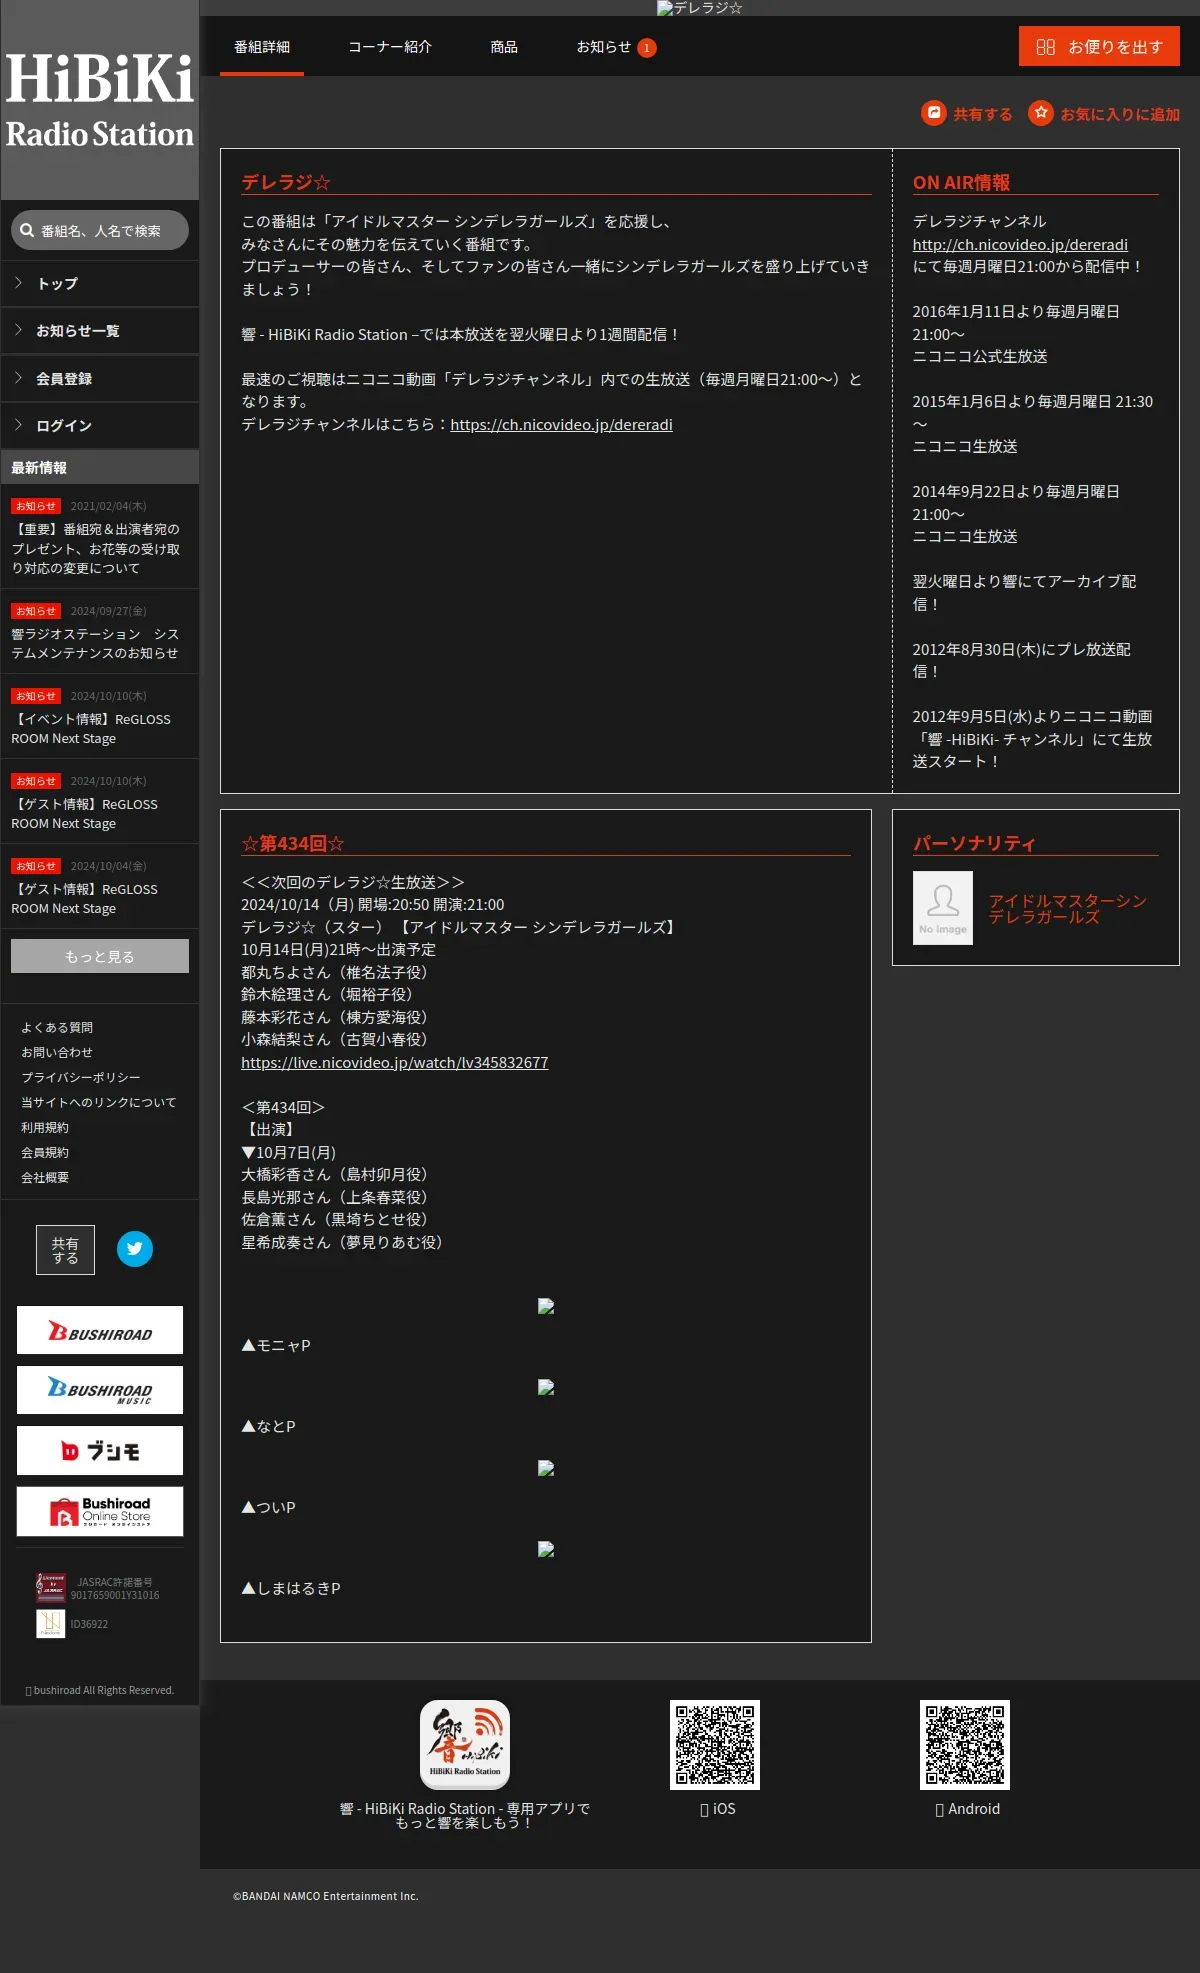The width and height of the screenshot is (1200, 1973).
Task: Click the ON AIR情報 heading
Action: (961, 182)
